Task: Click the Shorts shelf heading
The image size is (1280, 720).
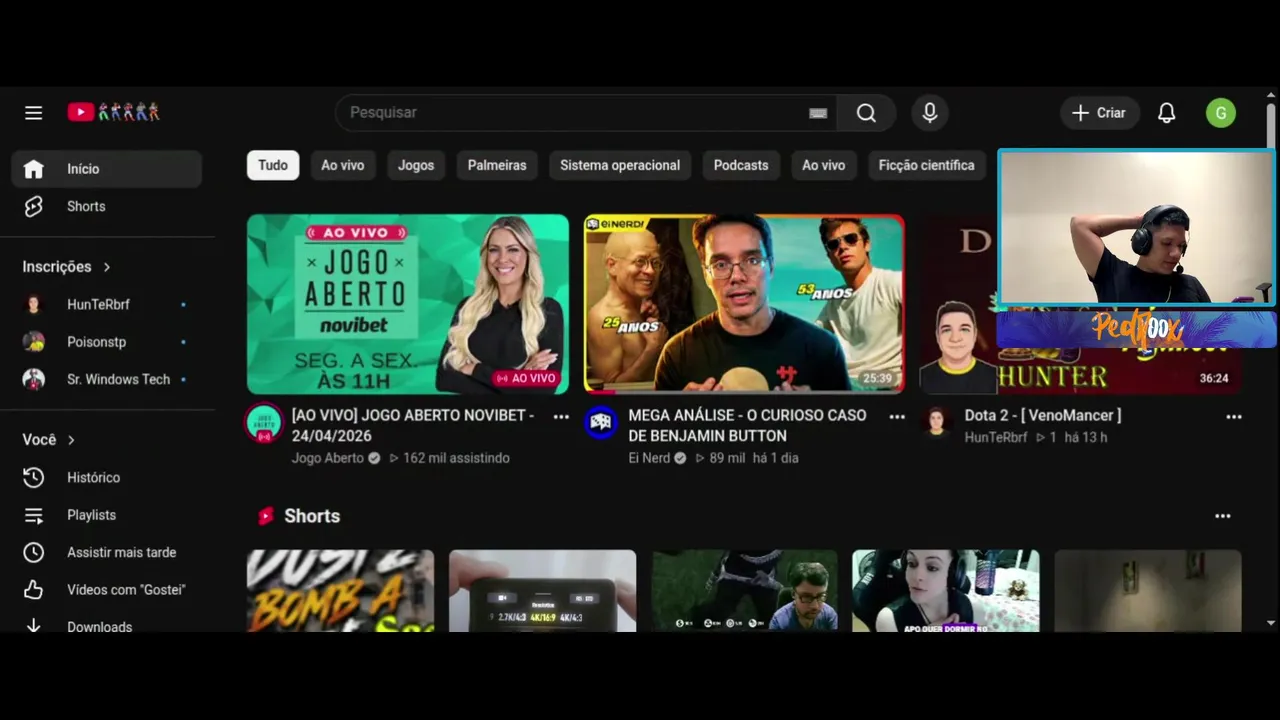Action: pyautogui.click(x=312, y=516)
